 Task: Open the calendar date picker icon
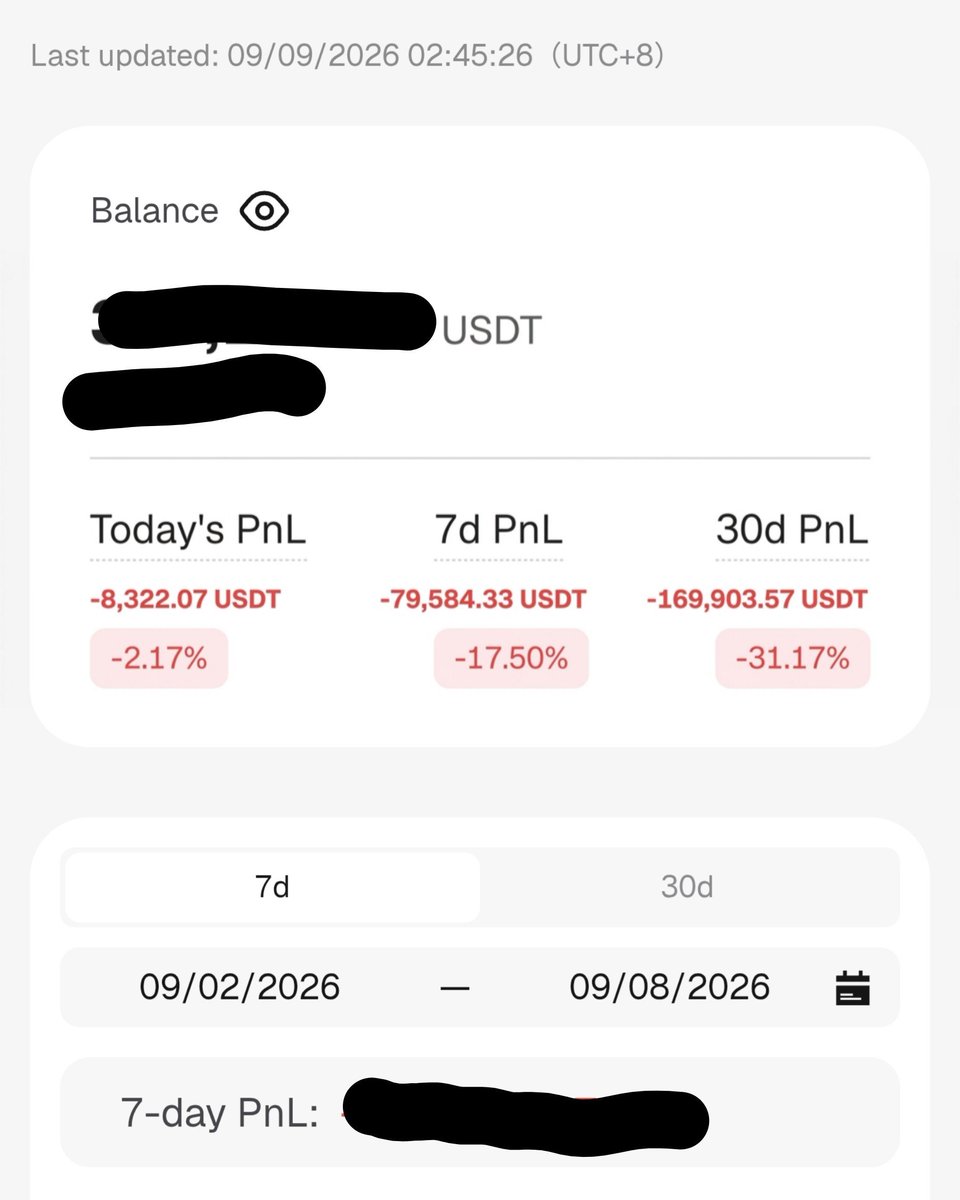coord(852,987)
